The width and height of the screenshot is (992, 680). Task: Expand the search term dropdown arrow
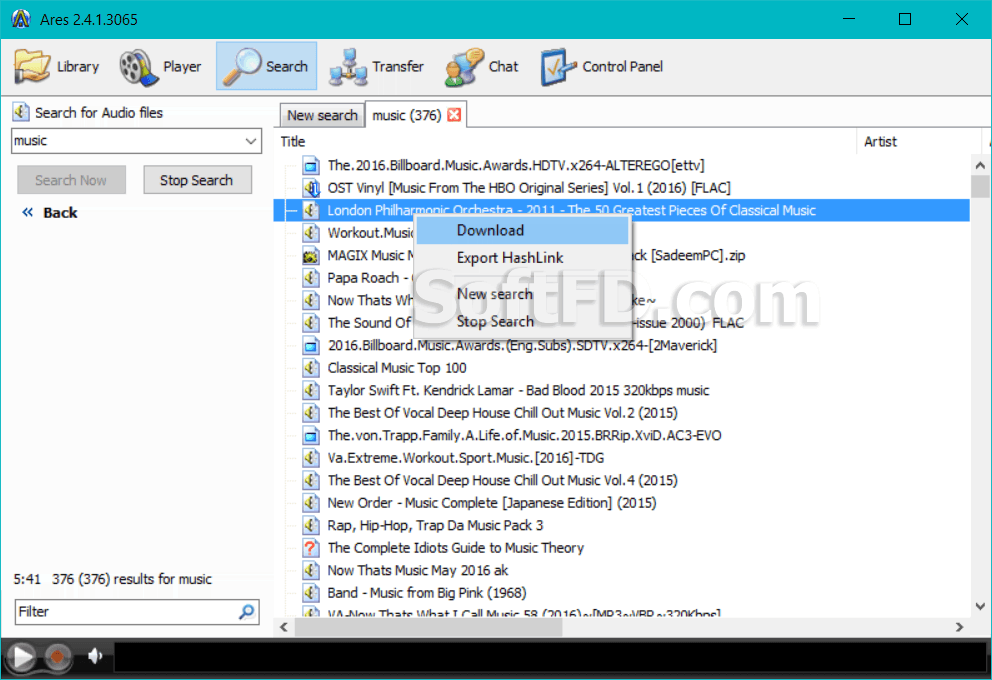click(251, 140)
